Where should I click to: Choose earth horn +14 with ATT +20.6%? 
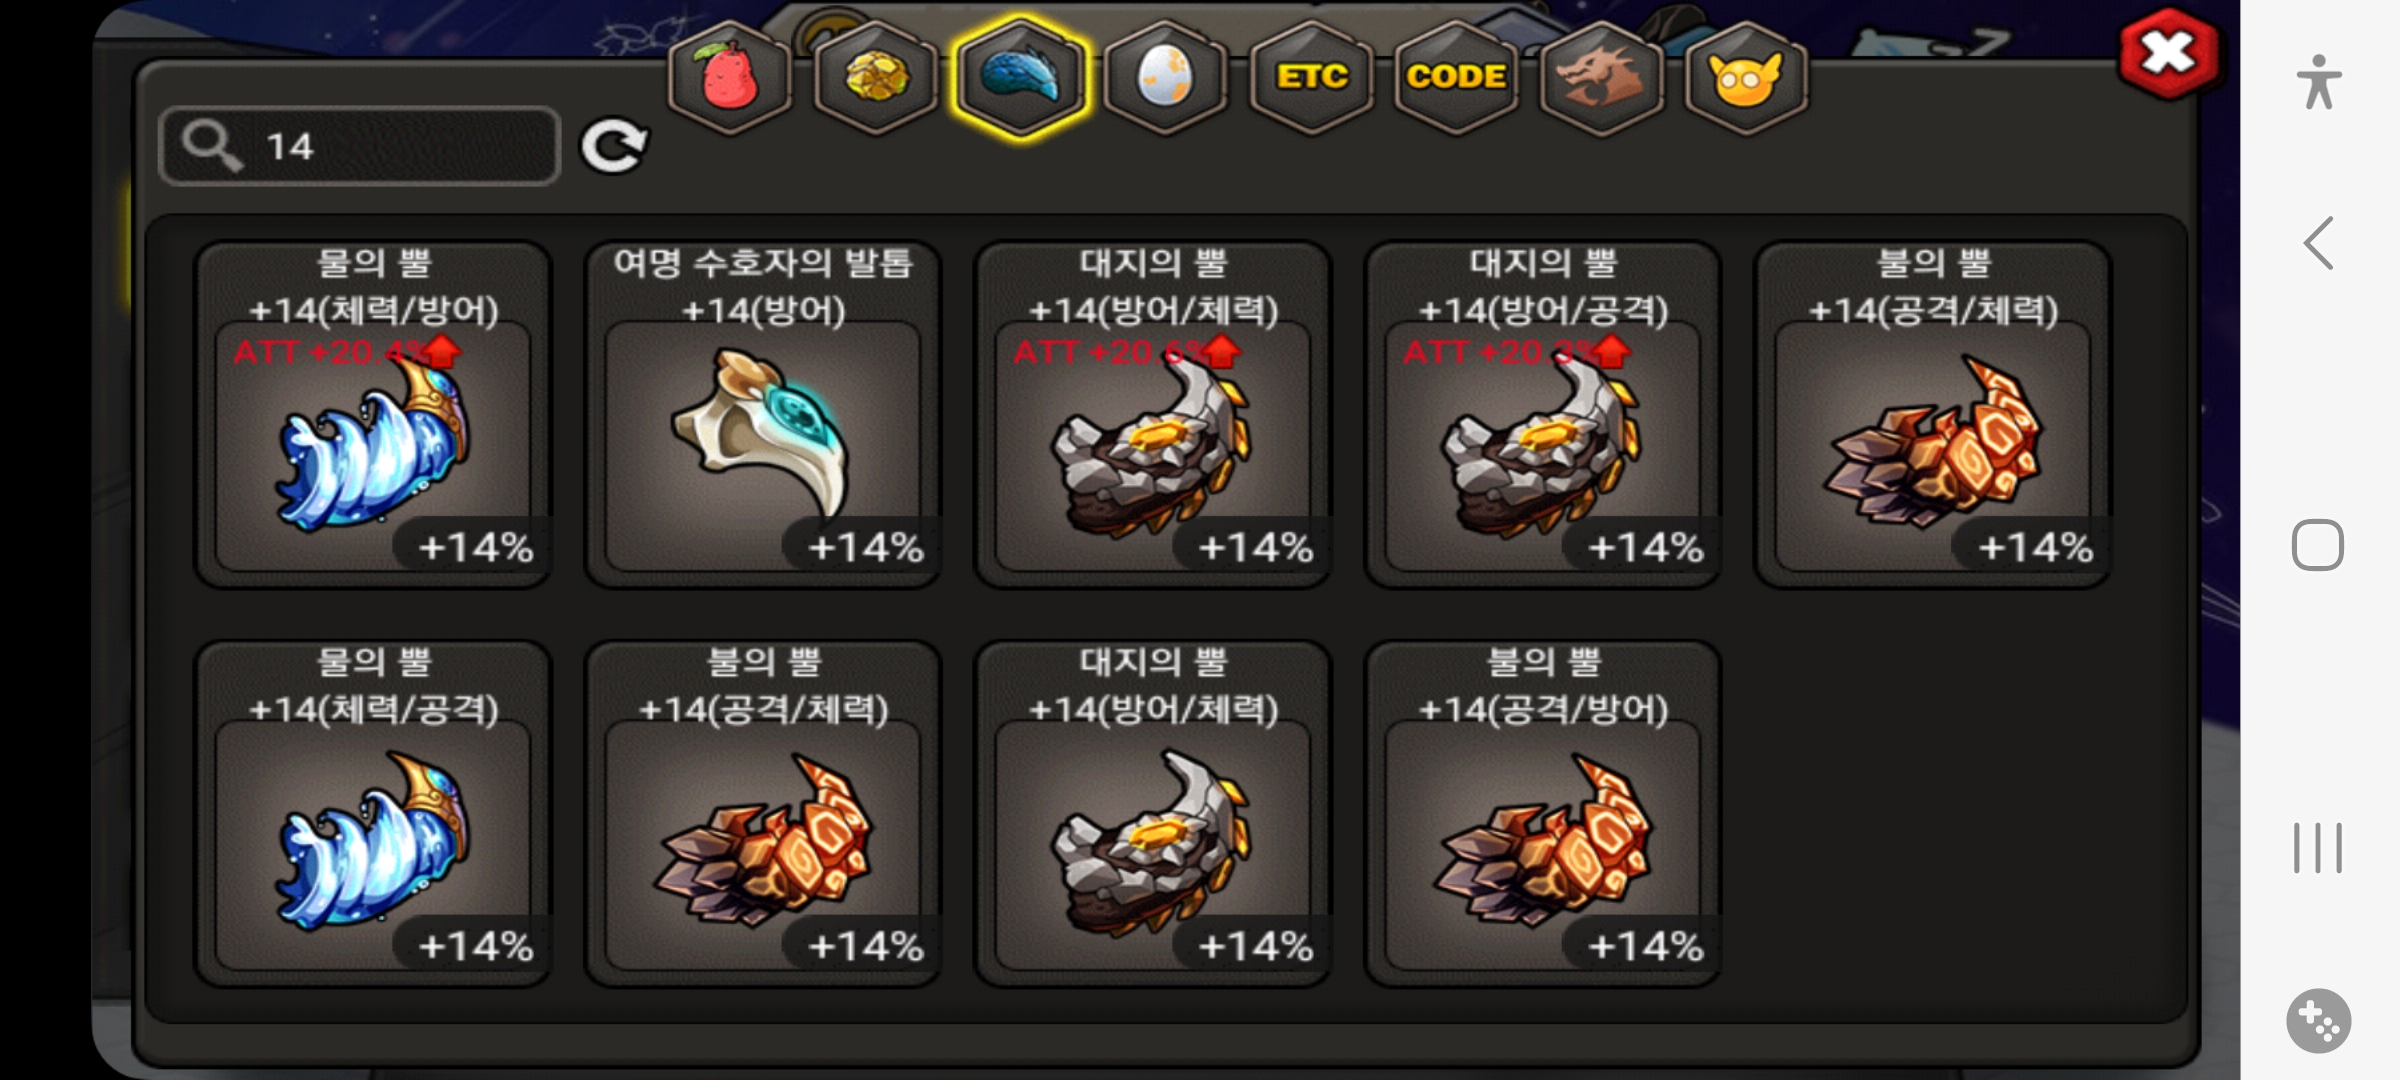coord(1153,415)
